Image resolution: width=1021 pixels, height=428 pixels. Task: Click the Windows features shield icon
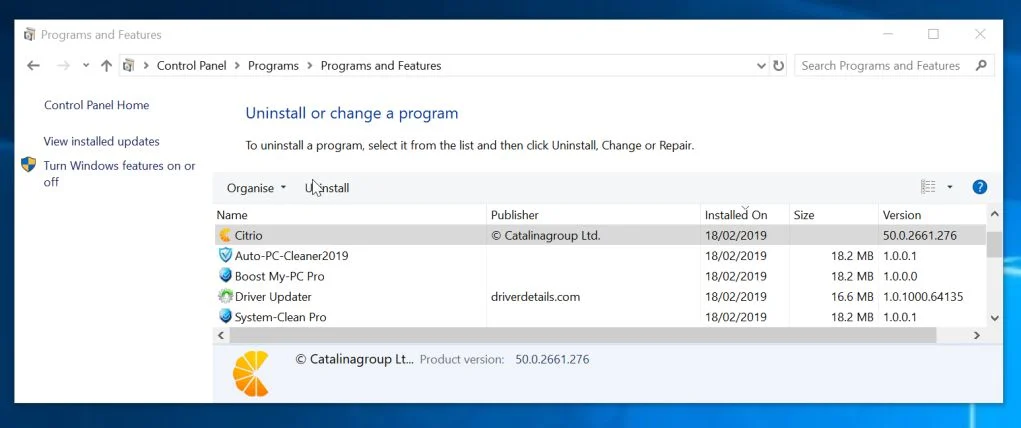(x=29, y=164)
